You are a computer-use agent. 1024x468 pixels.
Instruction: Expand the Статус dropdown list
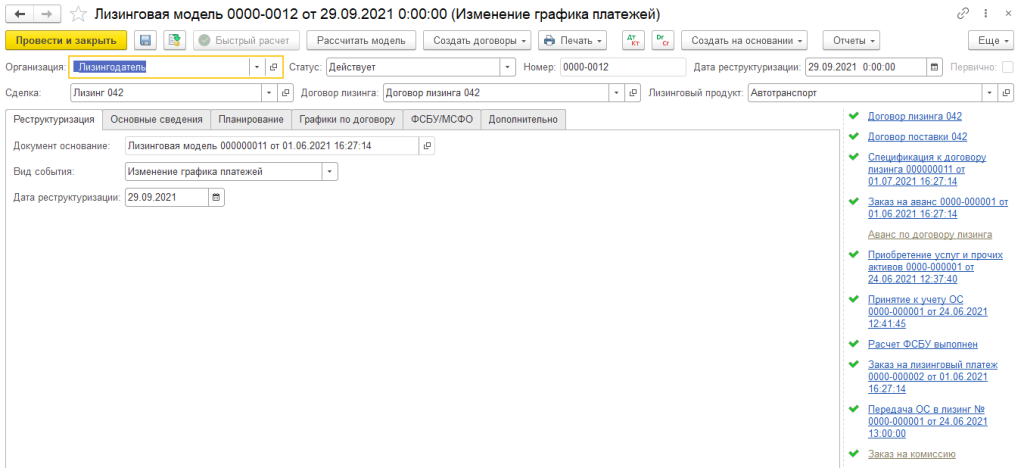click(x=507, y=67)
